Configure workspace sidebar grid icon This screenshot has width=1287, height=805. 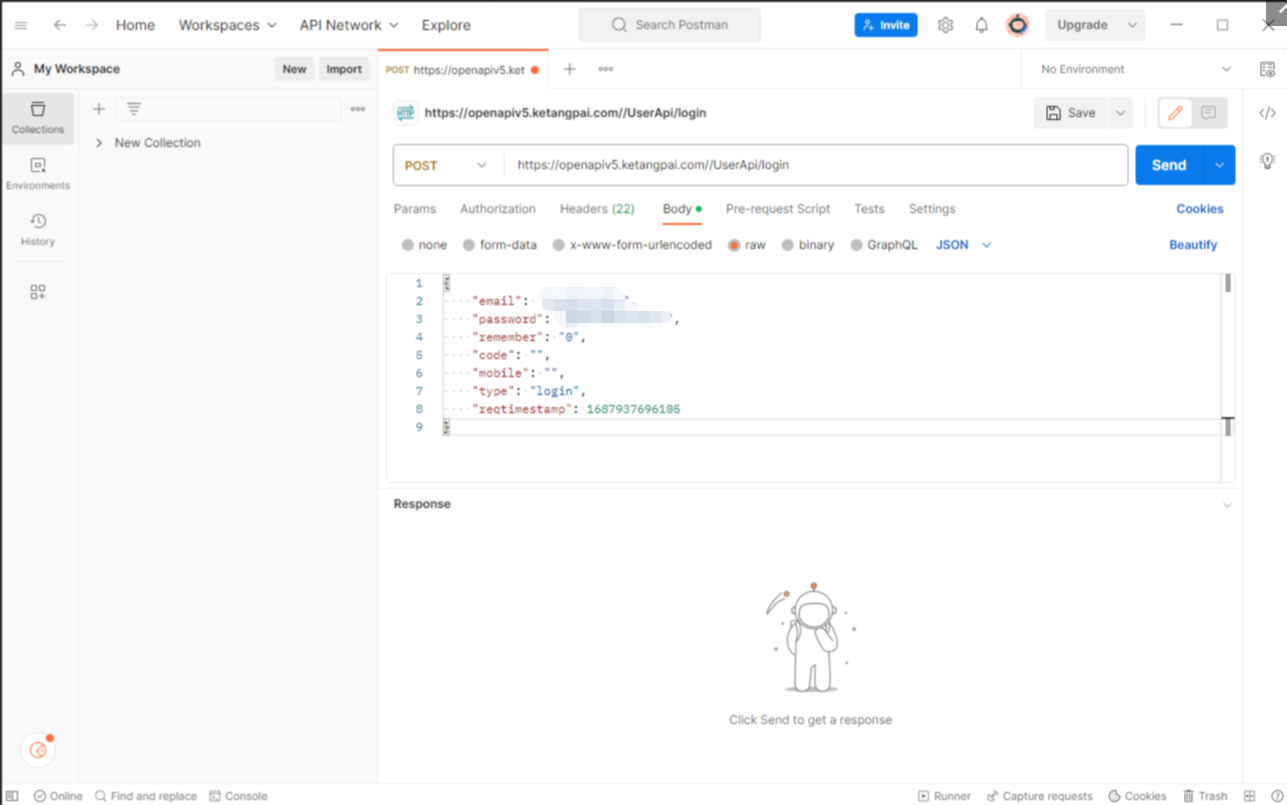pyautogui.click(x=38, y=292)
